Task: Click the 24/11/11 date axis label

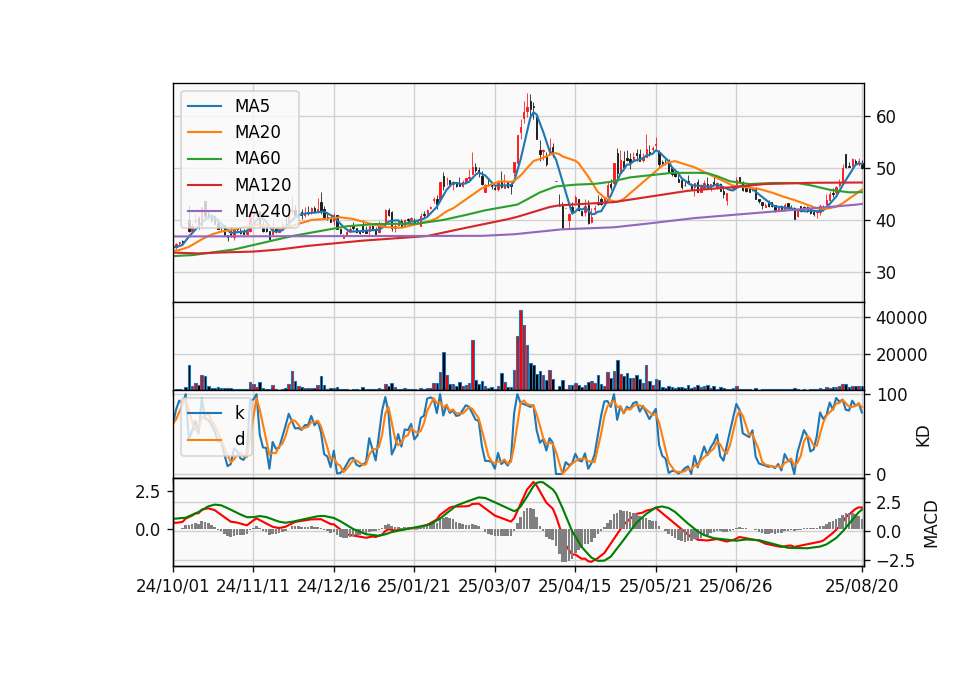Action: 253,586
